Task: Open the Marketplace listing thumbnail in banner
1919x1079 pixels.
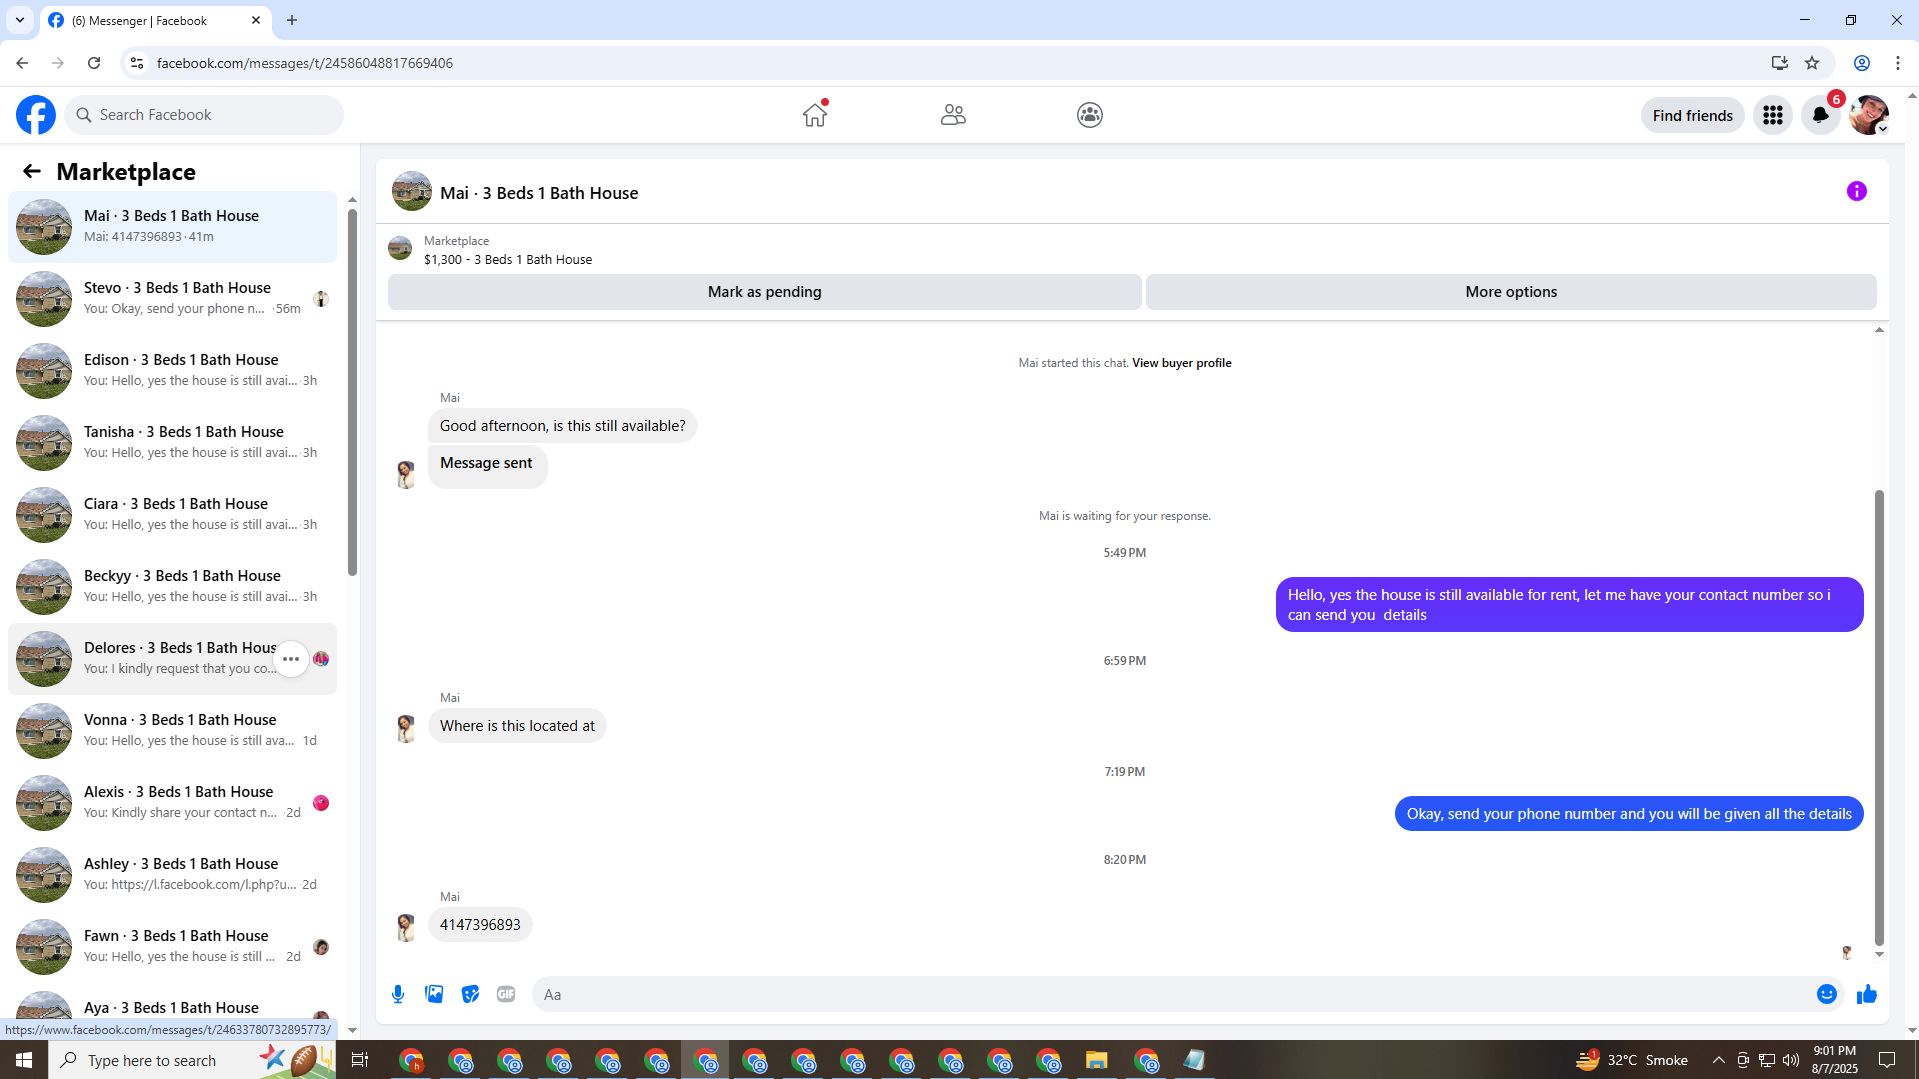Action: (x=400, y=249)
